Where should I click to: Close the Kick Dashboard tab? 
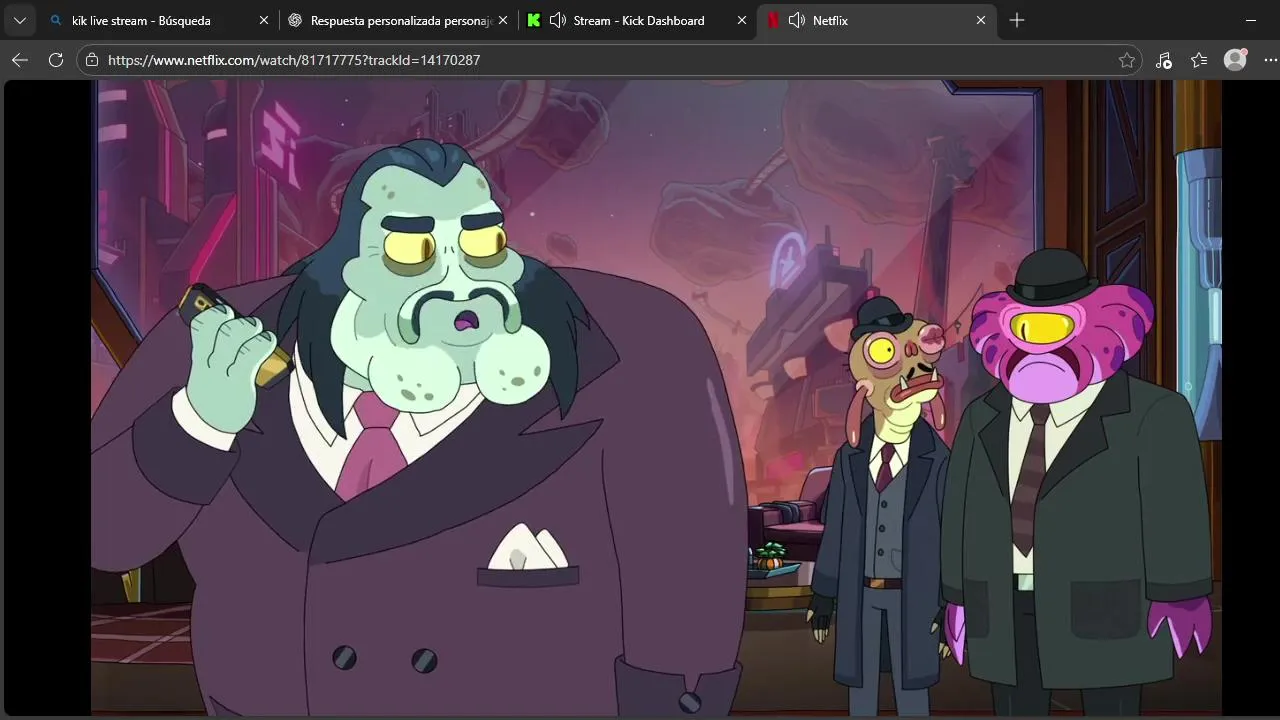tap(742, 20)
